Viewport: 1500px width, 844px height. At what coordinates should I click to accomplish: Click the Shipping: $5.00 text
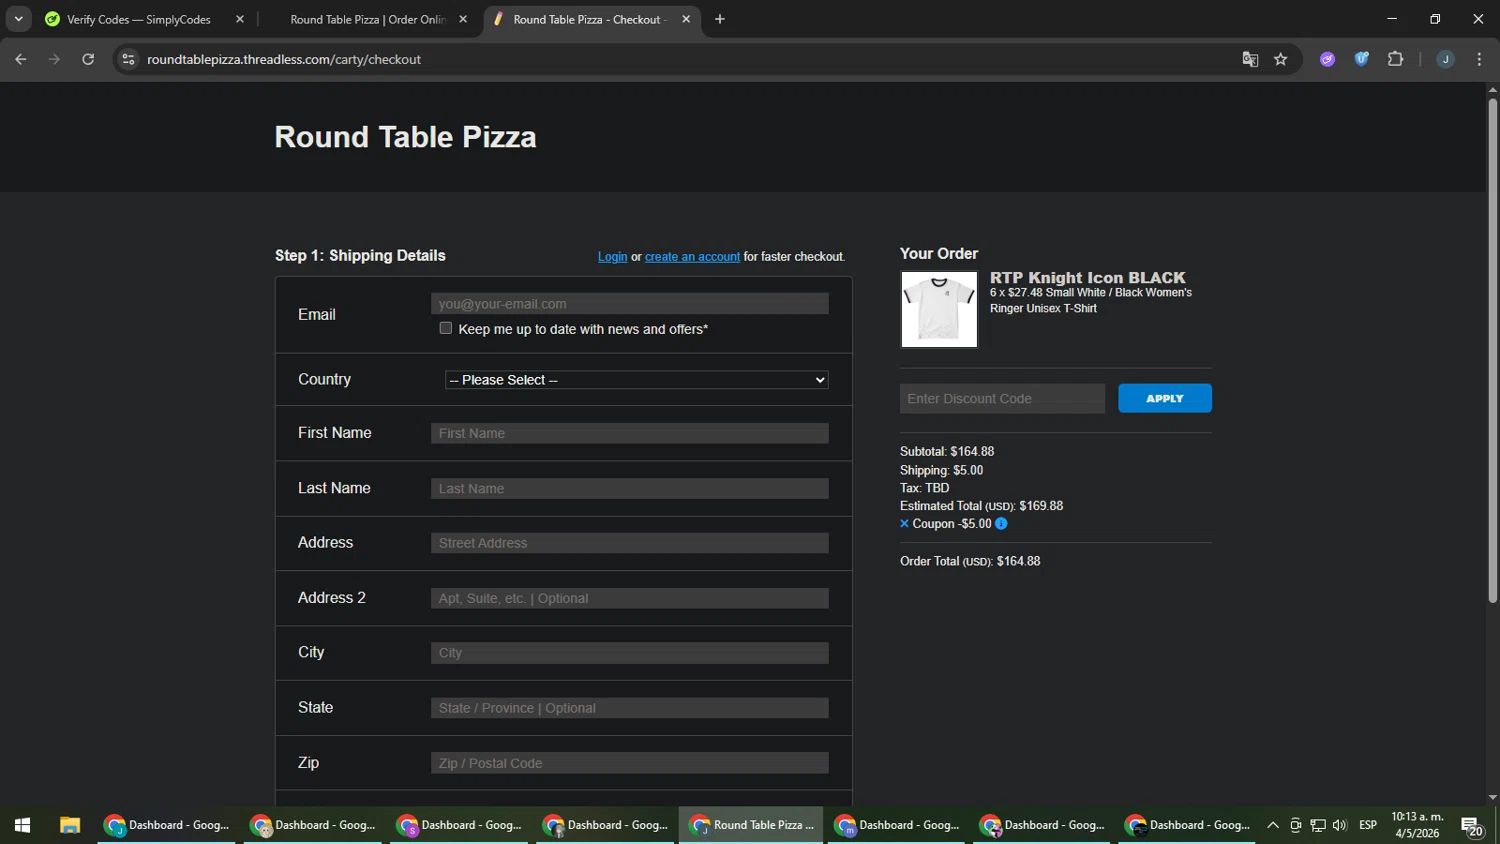941,470
